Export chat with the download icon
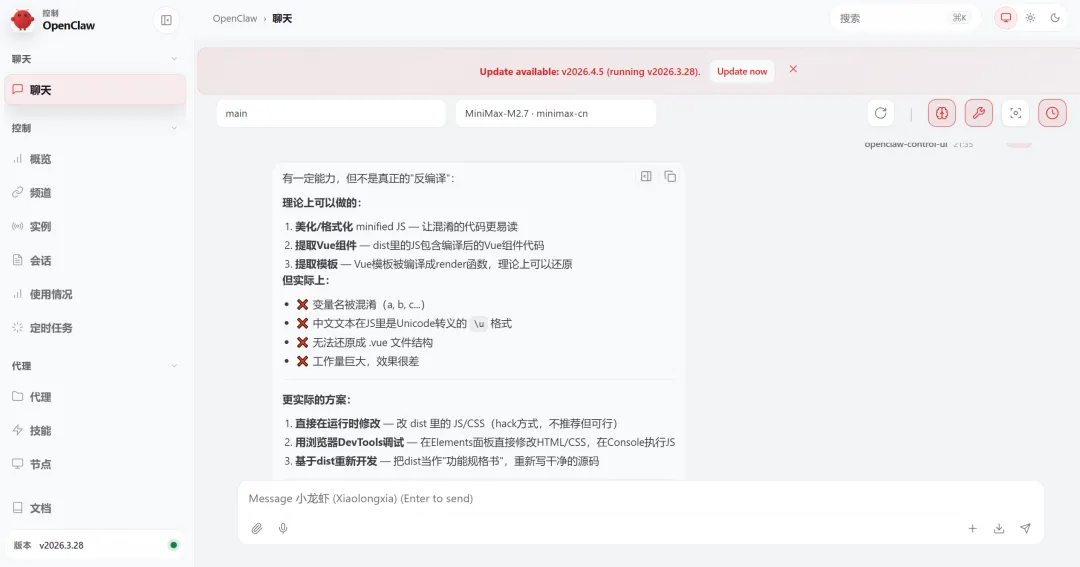The image size is (1080, 567). [x=999, y=528]
